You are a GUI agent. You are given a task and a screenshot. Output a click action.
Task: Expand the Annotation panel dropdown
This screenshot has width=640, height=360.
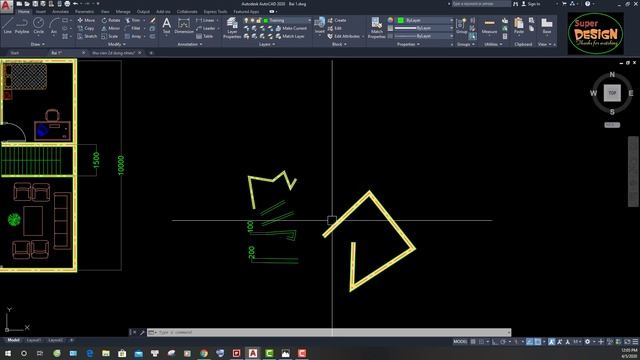[190, 44]
